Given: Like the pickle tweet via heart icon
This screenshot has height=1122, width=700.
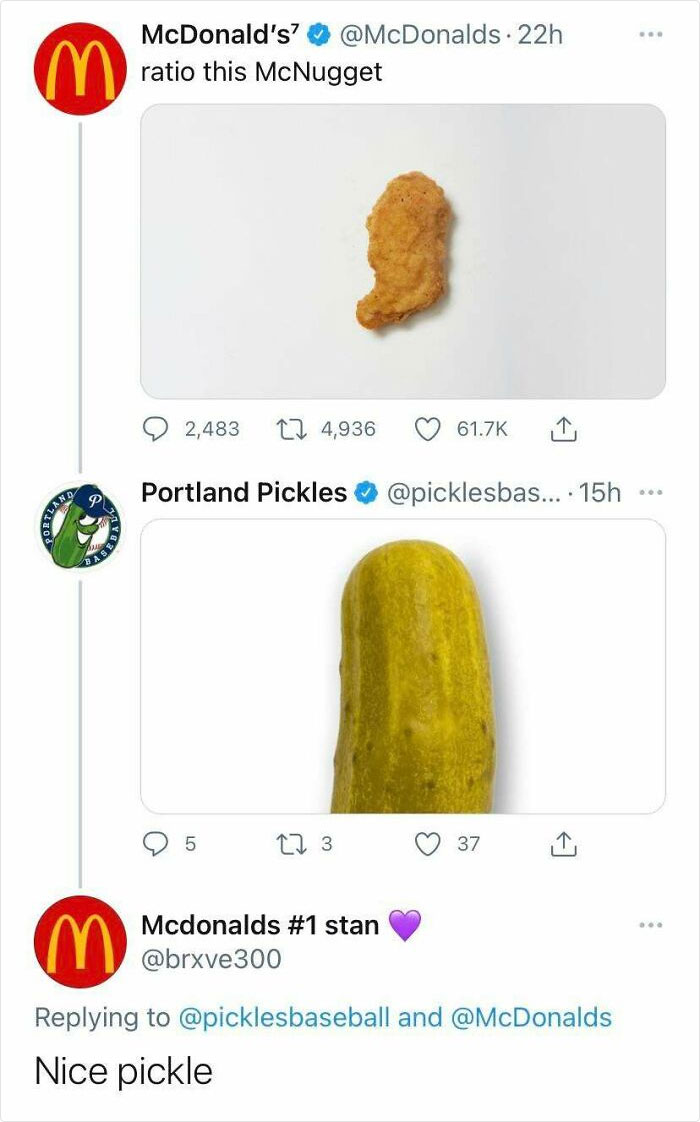Looking at the screenshot, I should coord(428,843).
